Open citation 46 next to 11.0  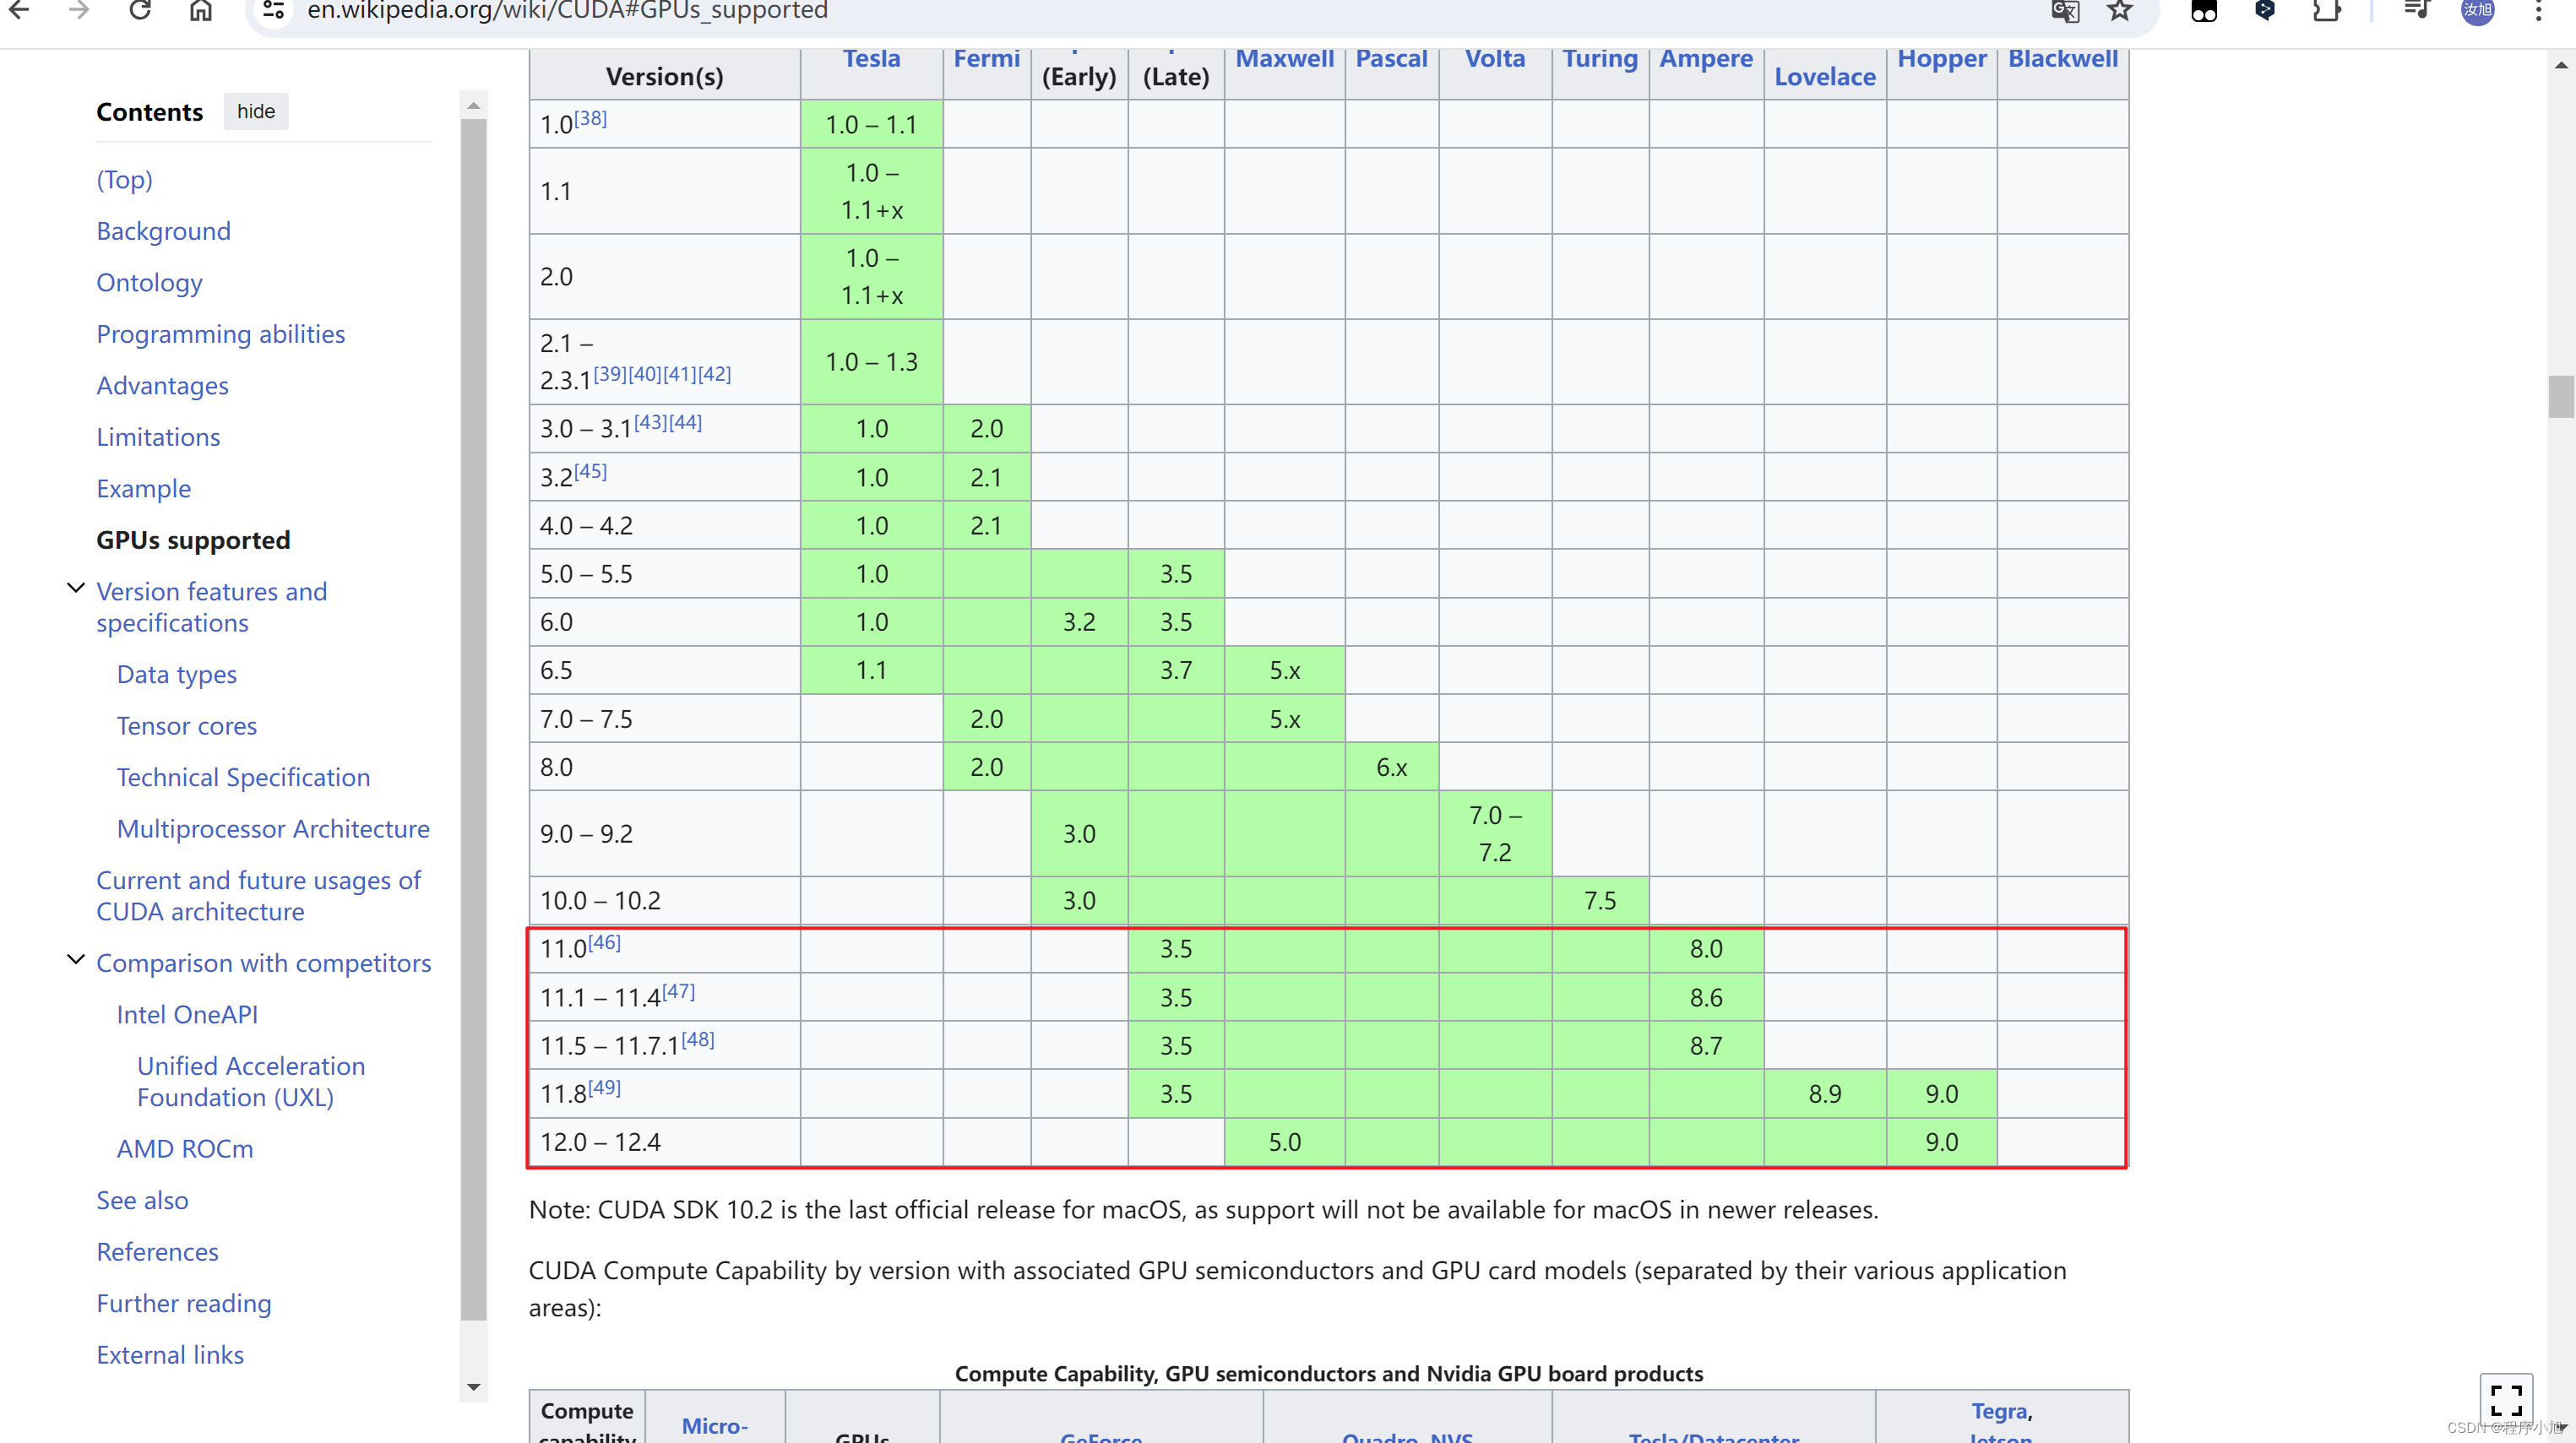click(604, 942)
